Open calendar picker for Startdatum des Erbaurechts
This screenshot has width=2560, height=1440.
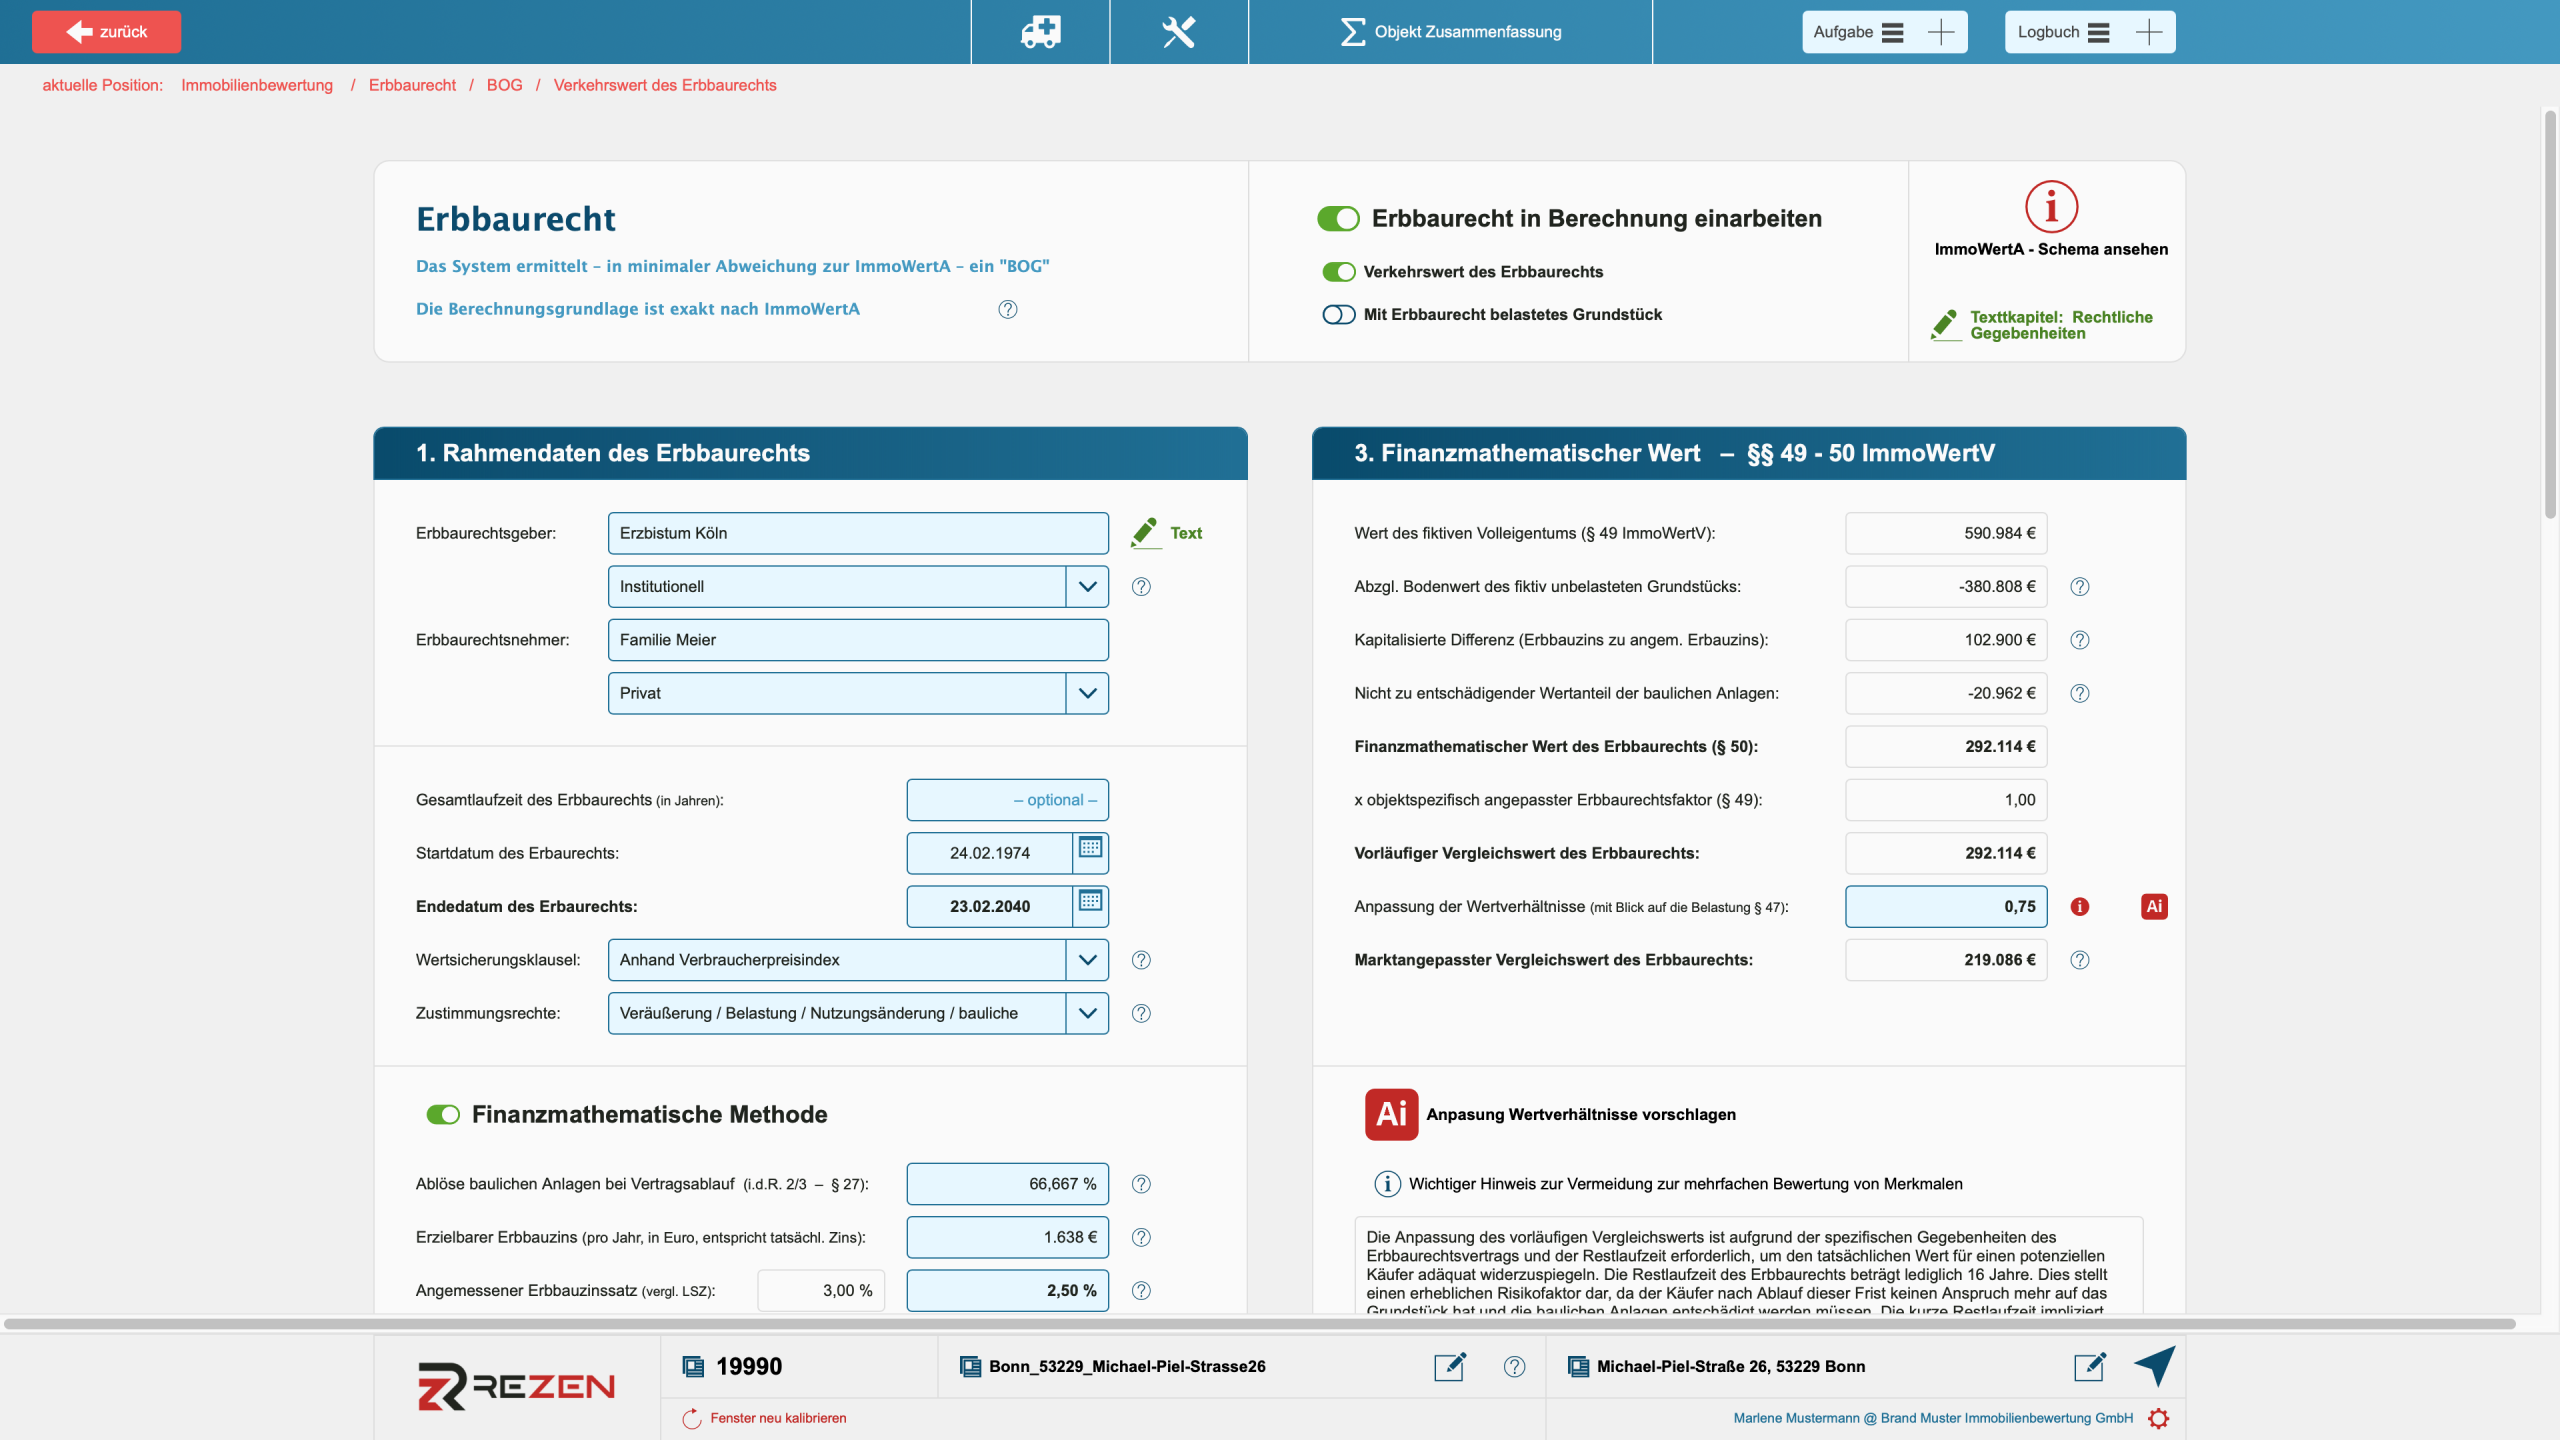[1090, 848]
